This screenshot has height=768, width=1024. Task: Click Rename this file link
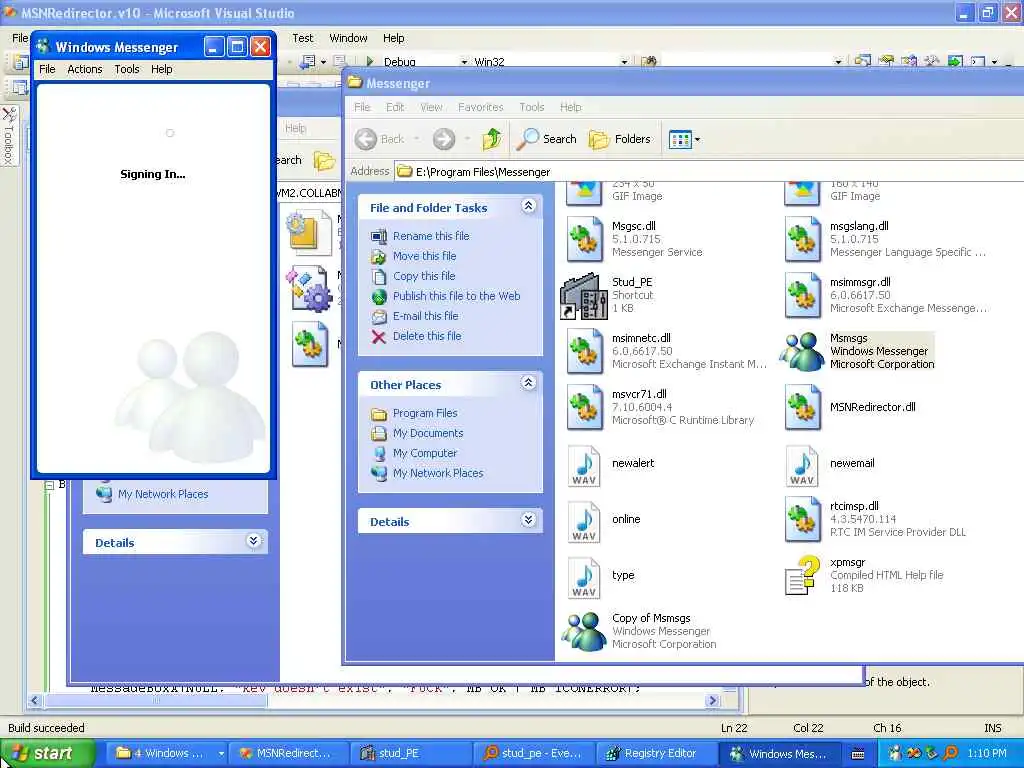431,236
